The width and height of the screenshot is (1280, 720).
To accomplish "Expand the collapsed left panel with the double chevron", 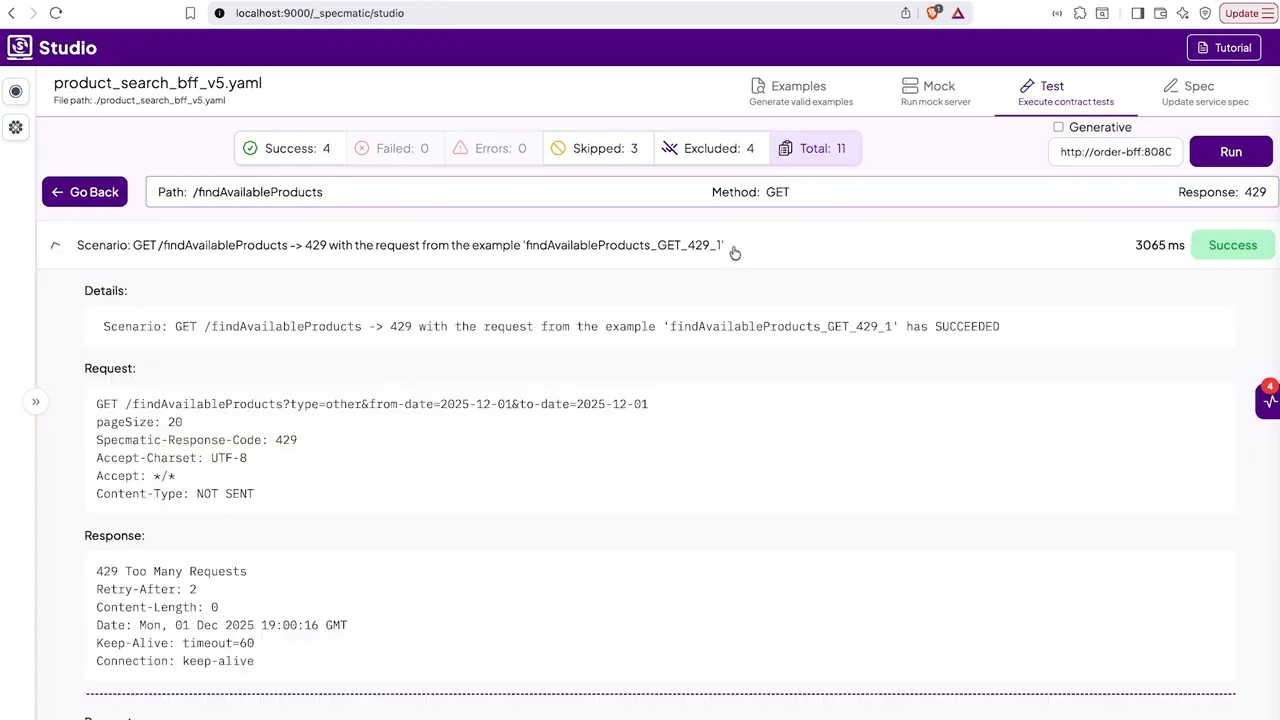I will [x=35, y=401].
